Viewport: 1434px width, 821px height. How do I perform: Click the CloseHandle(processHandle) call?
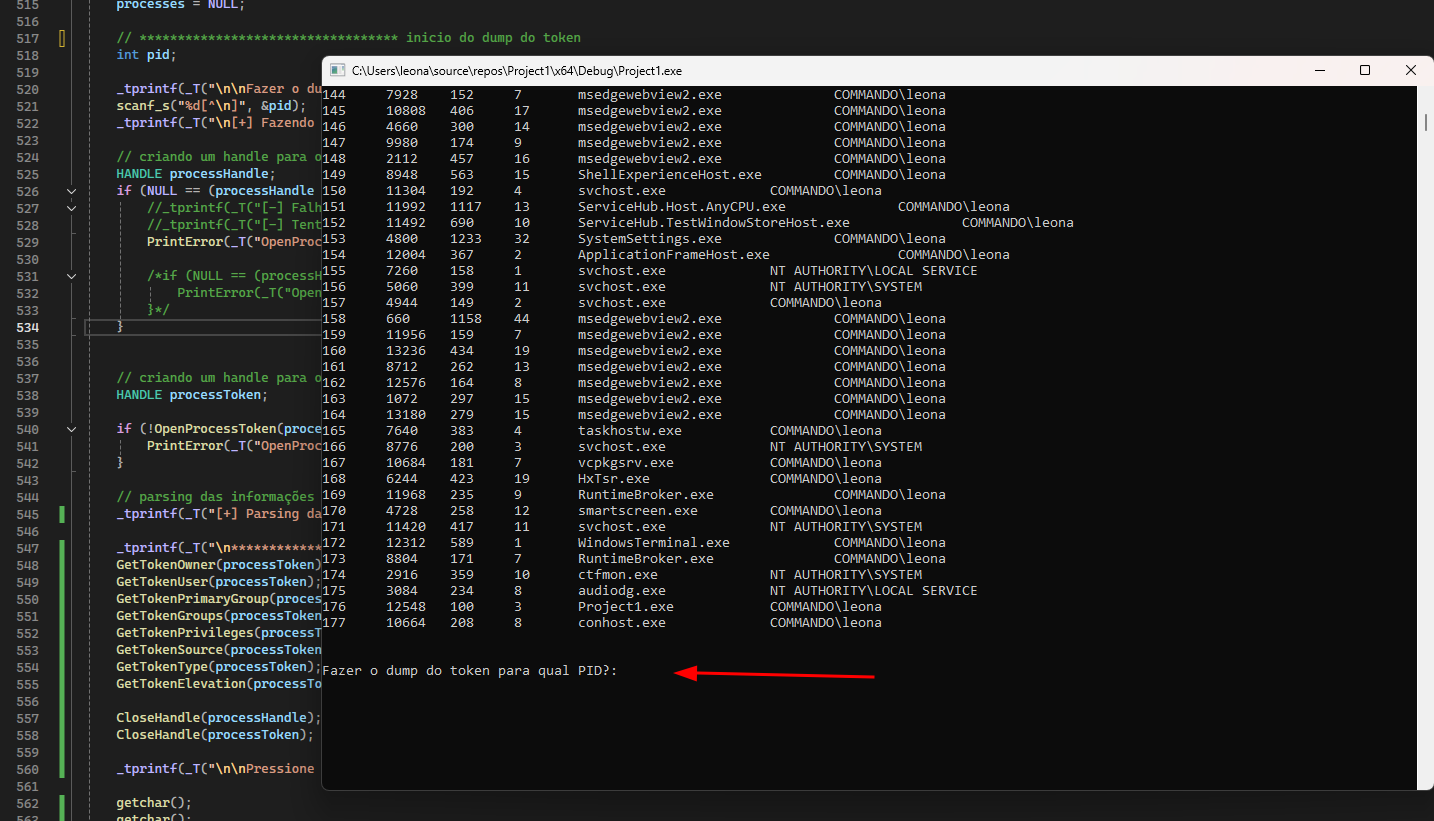pos(218,718)
